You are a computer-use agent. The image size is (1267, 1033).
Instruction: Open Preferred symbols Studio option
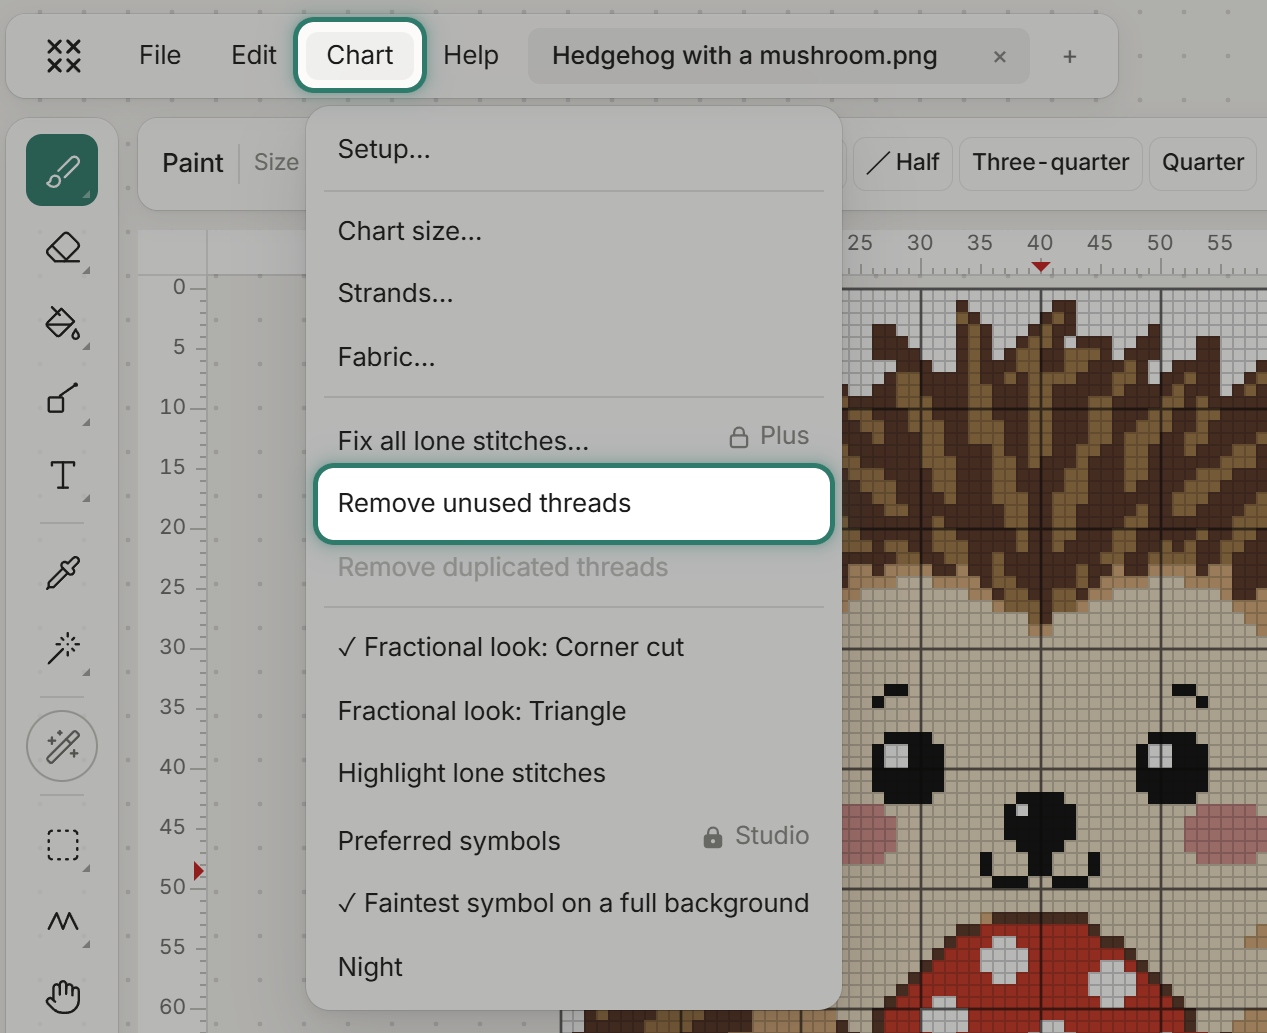coord(574,840)
